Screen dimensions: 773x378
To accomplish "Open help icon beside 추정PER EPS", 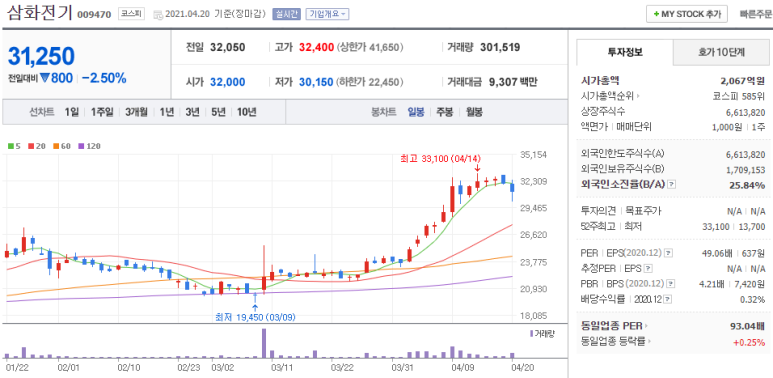I will coord(648,269).
